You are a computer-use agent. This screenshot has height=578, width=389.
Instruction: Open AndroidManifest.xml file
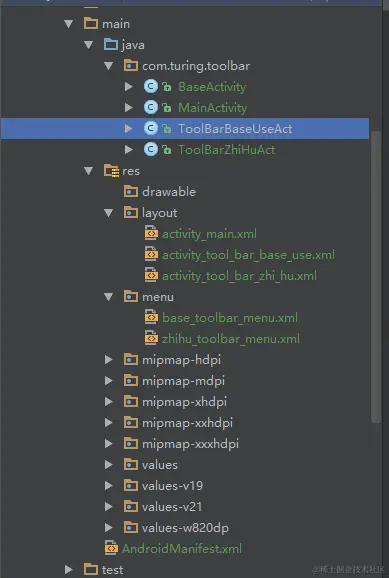182,549
